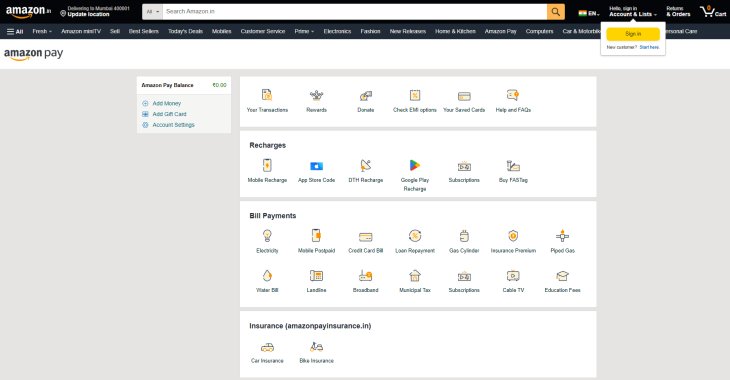Select the DTH Recharge icon
Image resolution: width=730 pixels, height=380 pixels.
click(x=366, y=165)
